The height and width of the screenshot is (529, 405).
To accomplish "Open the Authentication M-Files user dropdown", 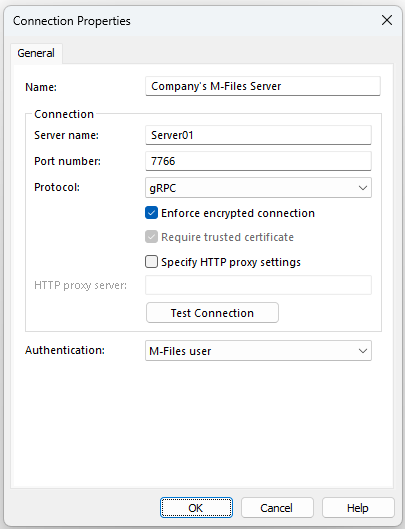I will tap(259, 351).
